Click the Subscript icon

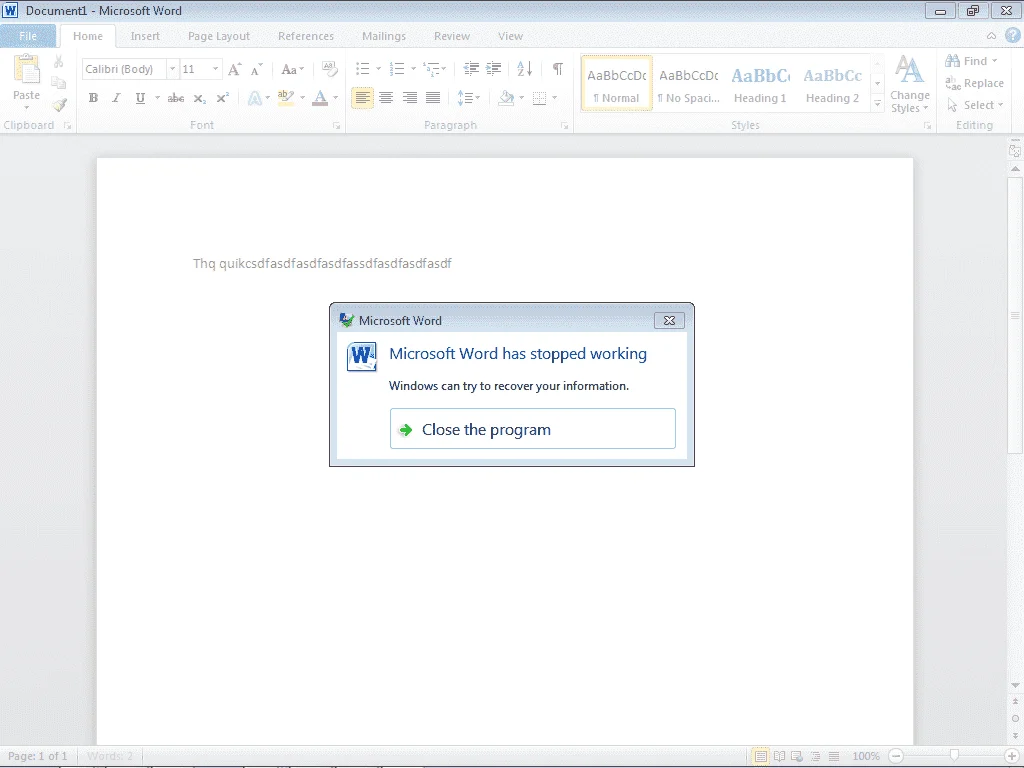199,98
